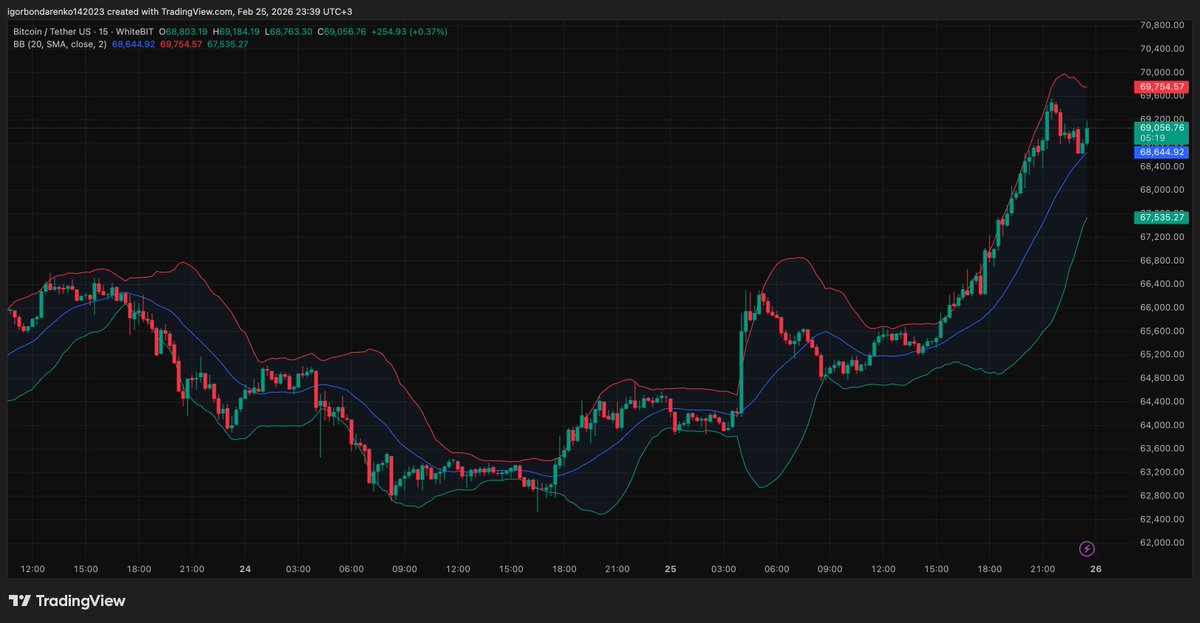Click the red upper band price label 69,754.57
Viewport: 1200px width, 623px height.
[1160, 88]
